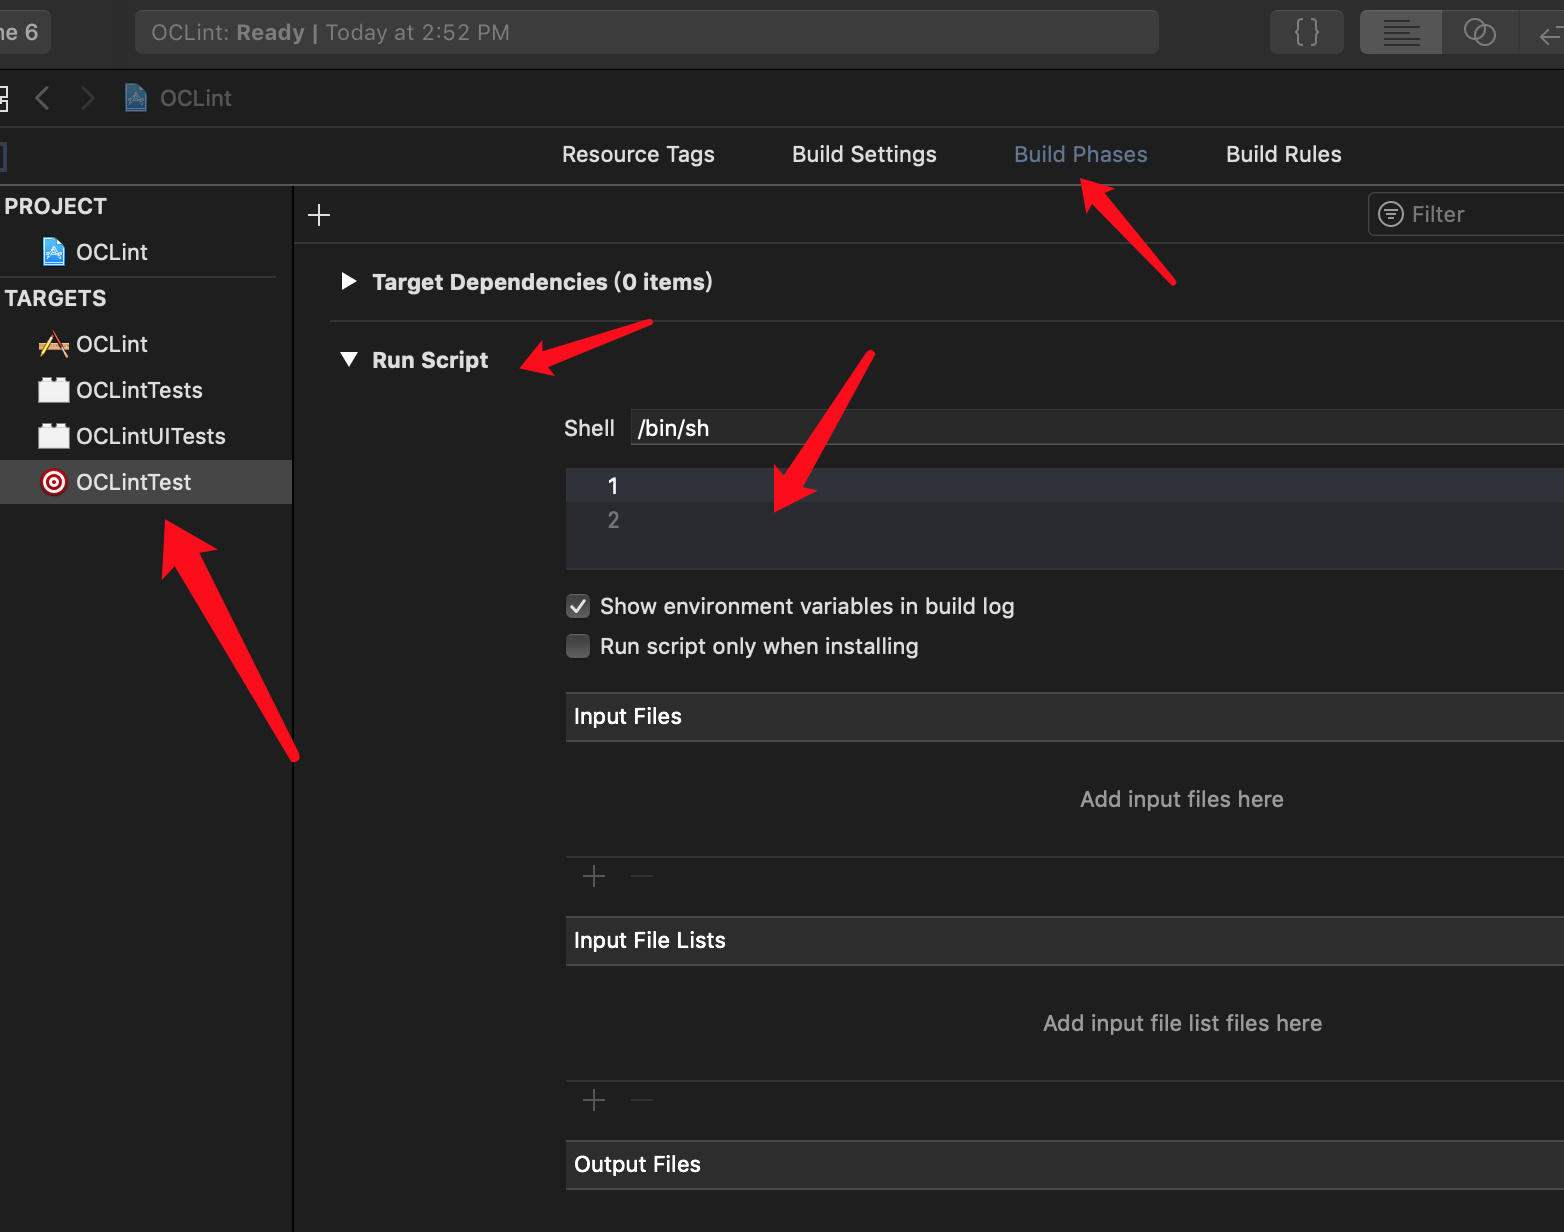Screen dimensions: 1564x1232
Task: Add an input file list with plus
Action: 594,1101
